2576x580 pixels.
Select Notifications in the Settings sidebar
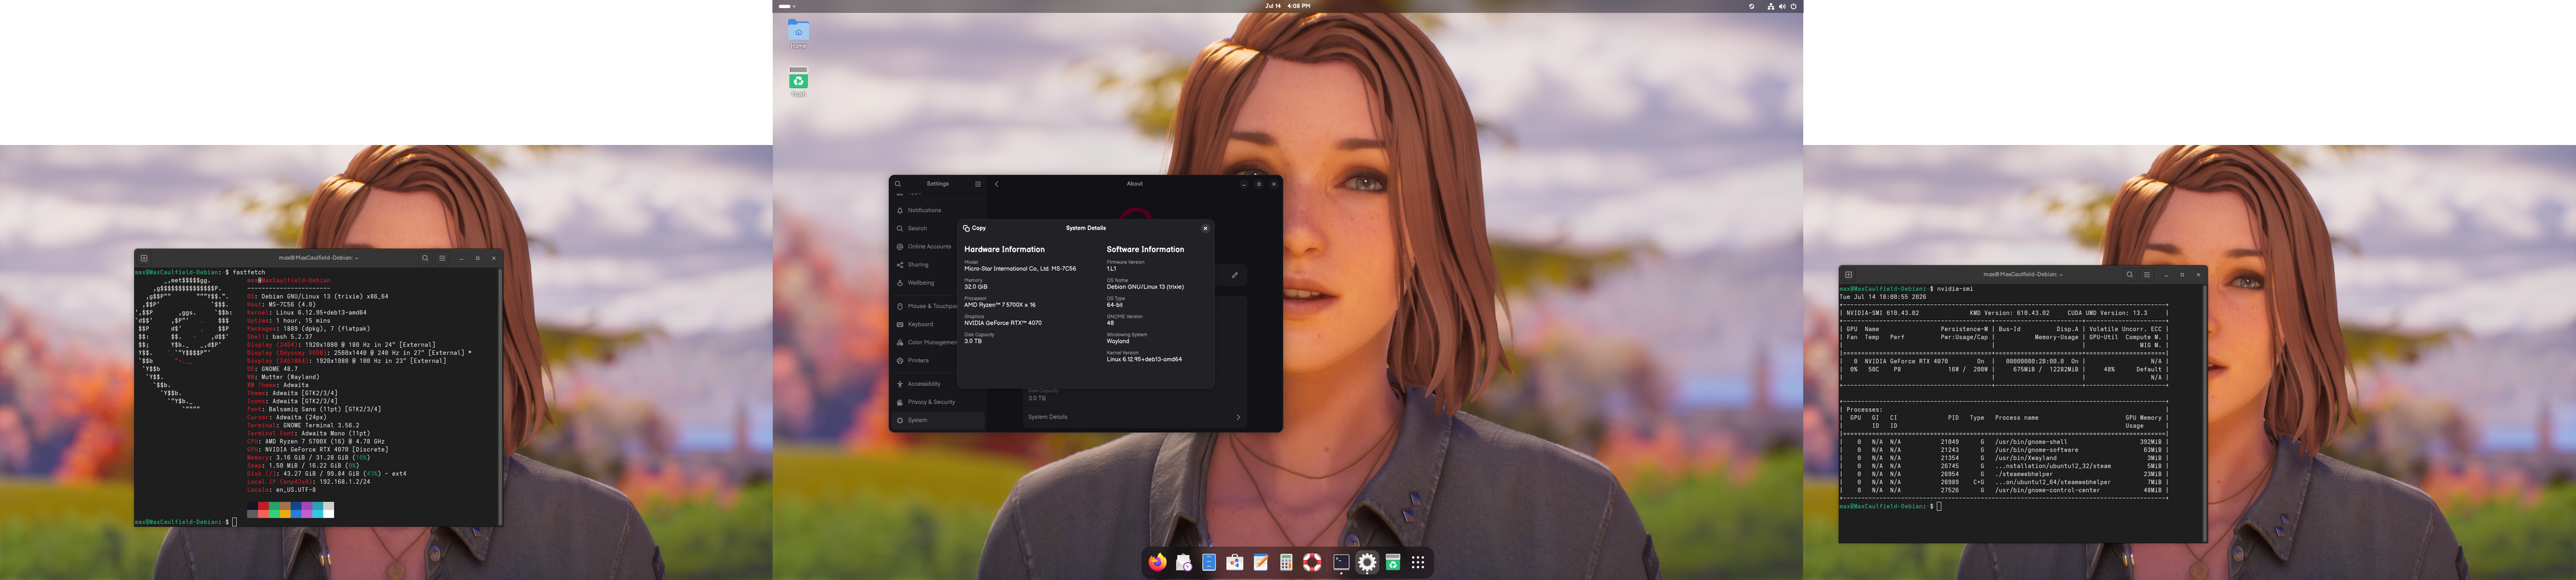click(x=937, y=210)
